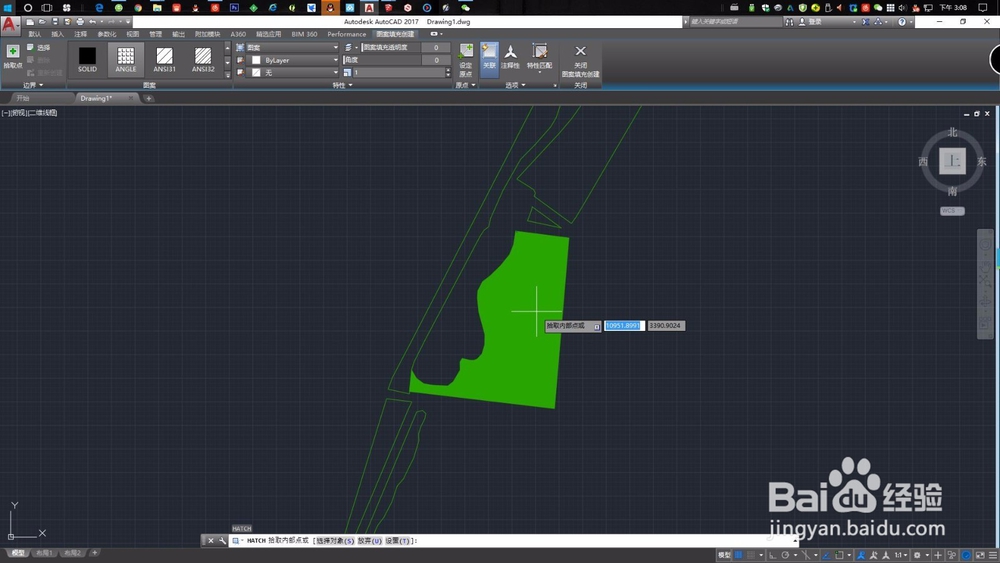Open the annotation scale 1:1 dropdown
Viewport: 1000px width, 563px height.
tap(900, 555)
